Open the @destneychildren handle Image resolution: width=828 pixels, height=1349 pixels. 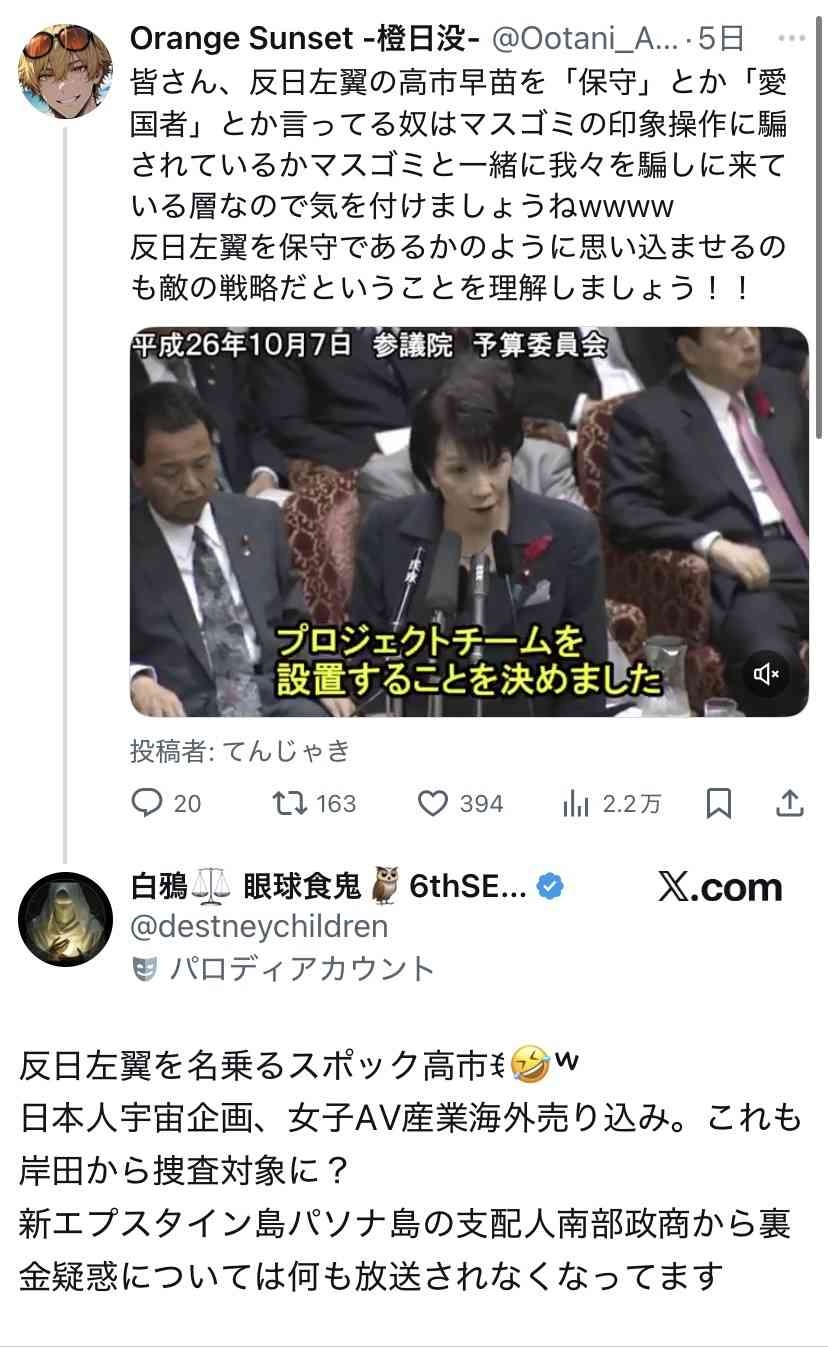click(259, 927)
